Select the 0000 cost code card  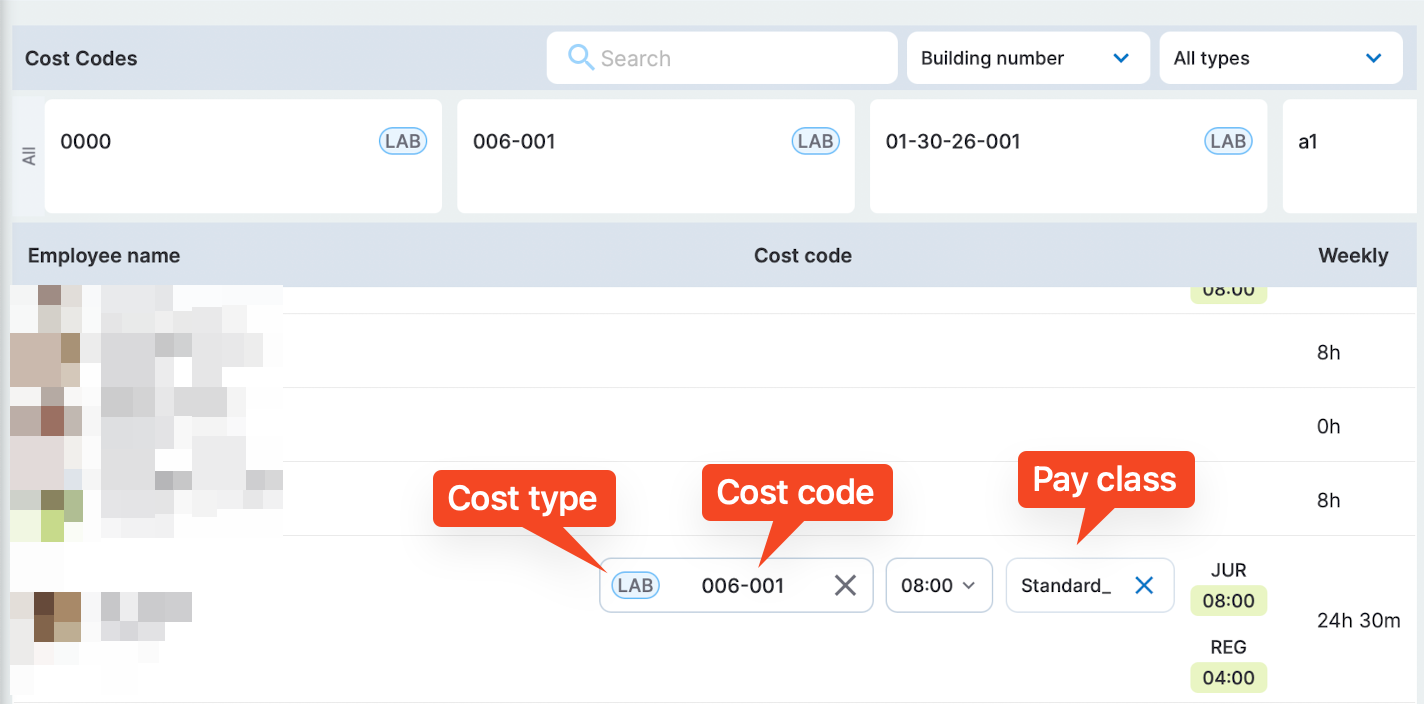[x=243, y=156]
